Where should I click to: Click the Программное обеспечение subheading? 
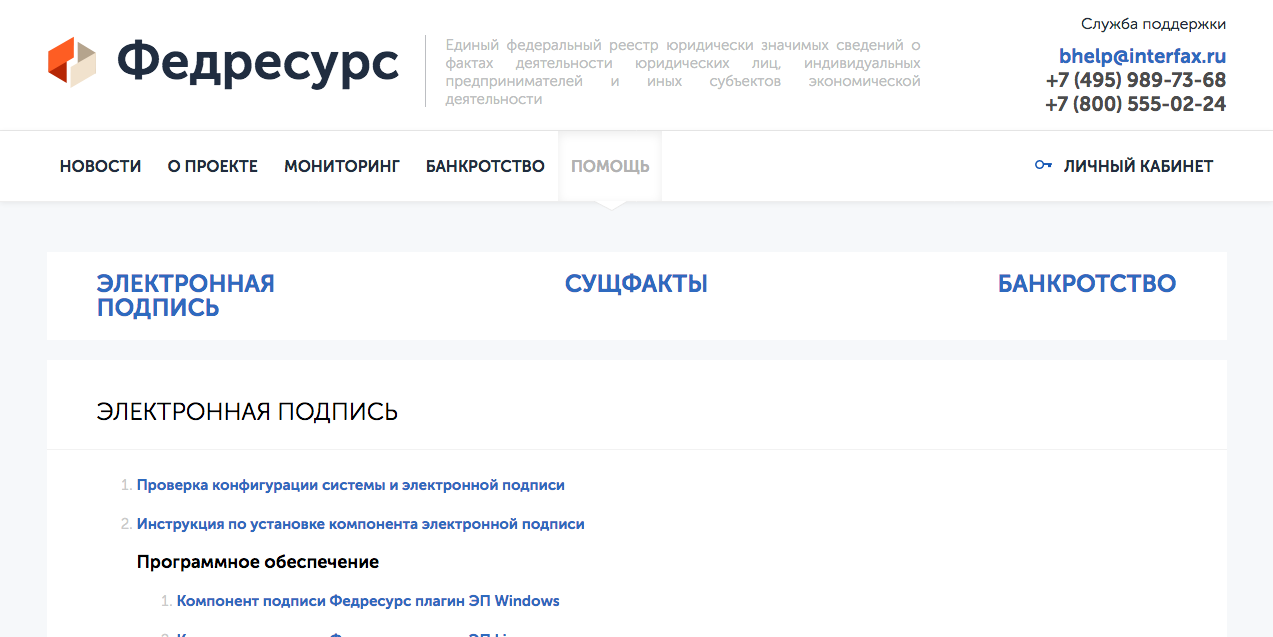coord(258,562)
